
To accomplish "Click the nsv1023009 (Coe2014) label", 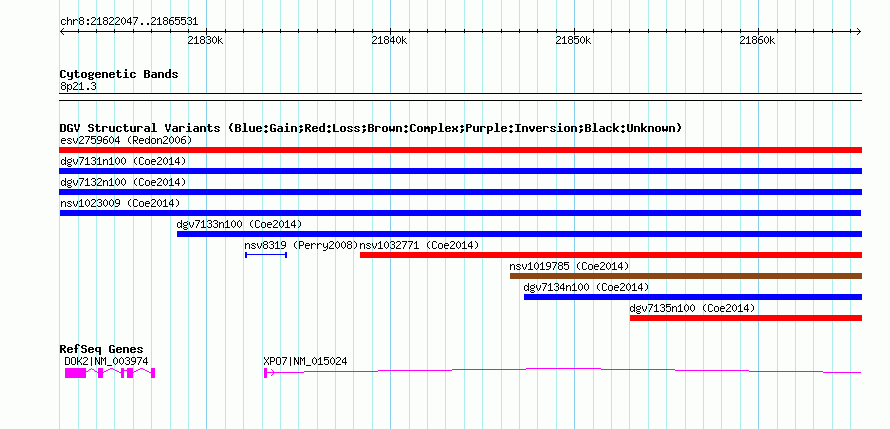I will (x=120, y=203).
